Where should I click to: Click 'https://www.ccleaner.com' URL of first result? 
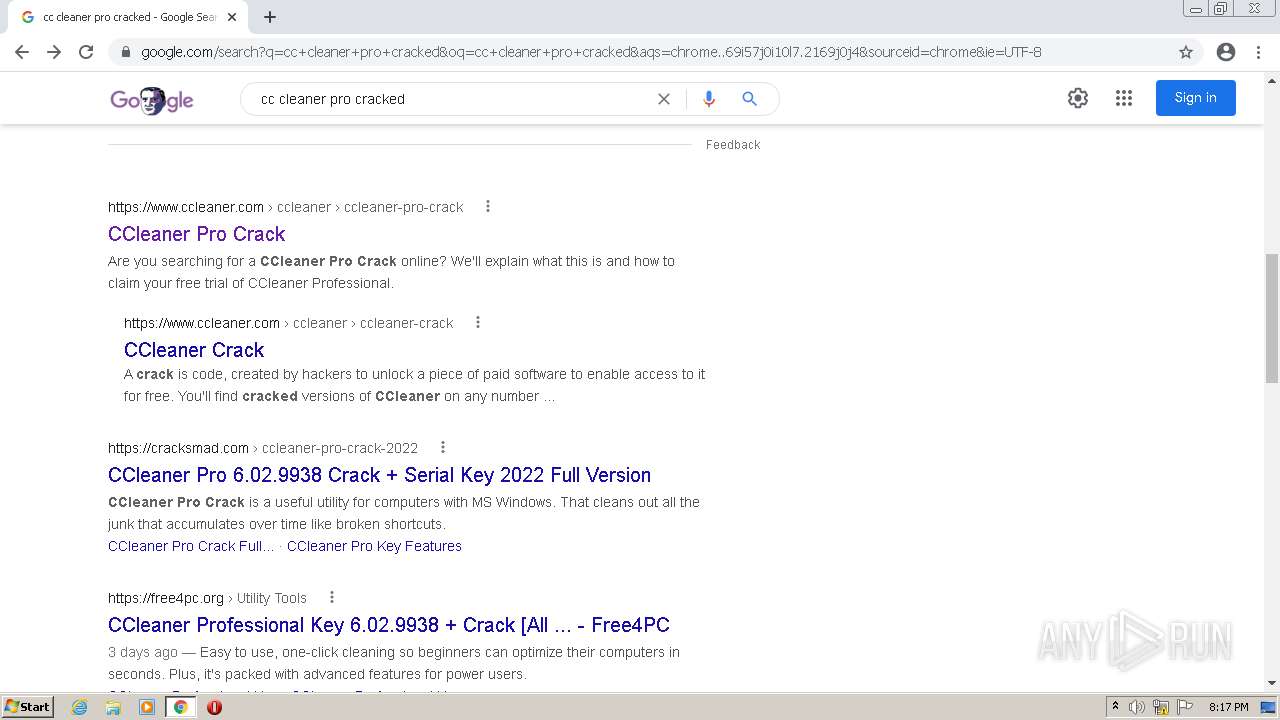click(x=186, y=207)
